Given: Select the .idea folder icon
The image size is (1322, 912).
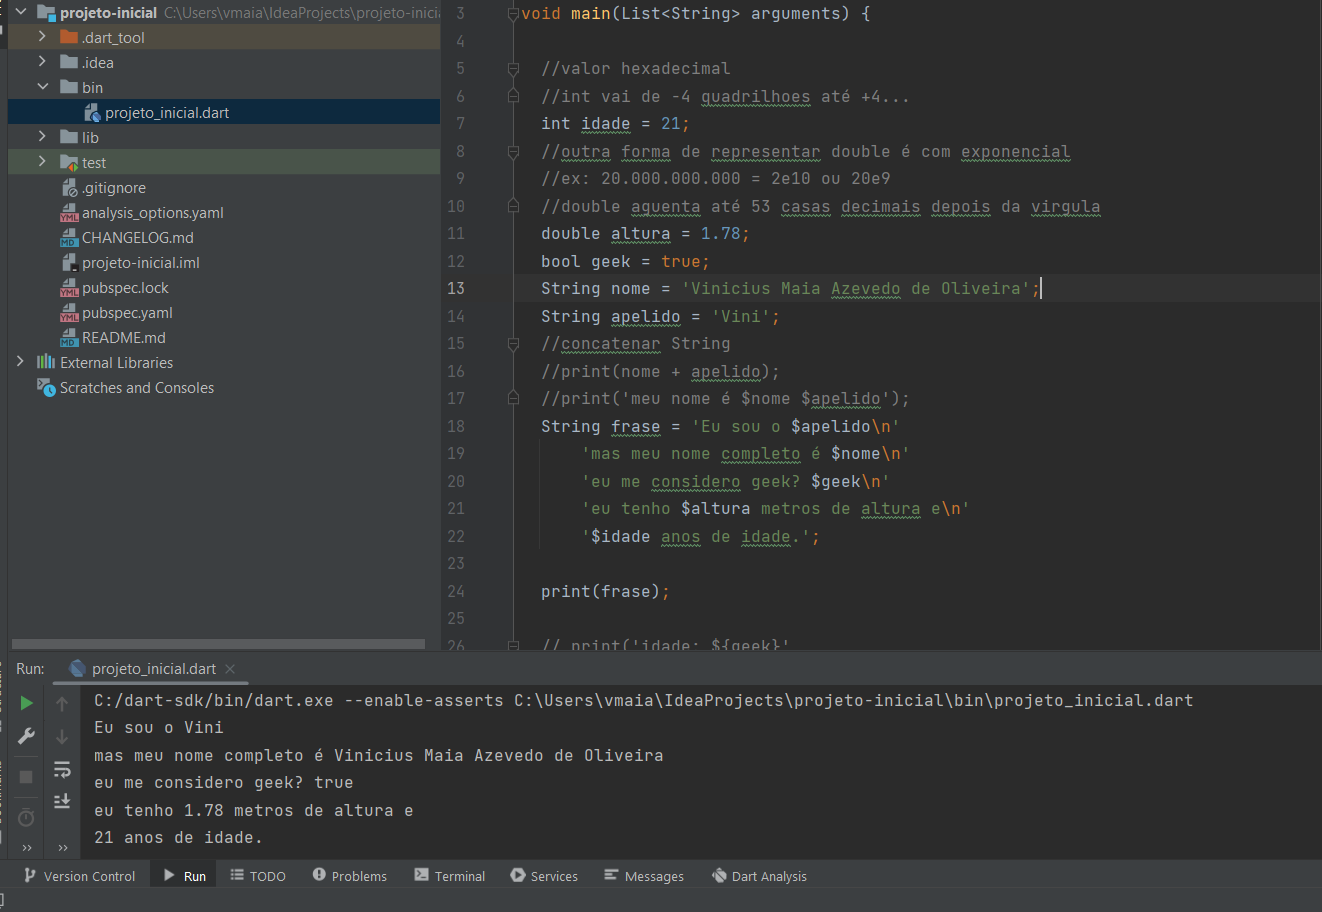Looking at the screenshot, I should [69, 62].
